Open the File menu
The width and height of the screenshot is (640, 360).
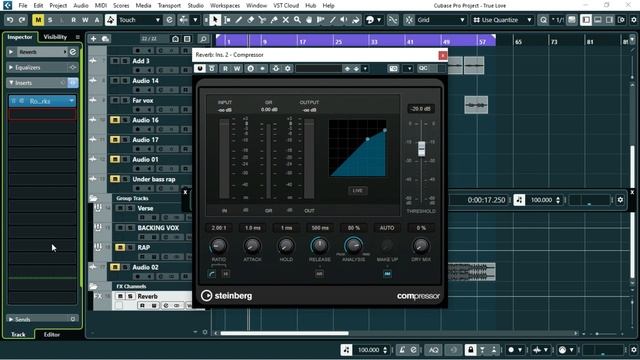click(x=23, y=5)
